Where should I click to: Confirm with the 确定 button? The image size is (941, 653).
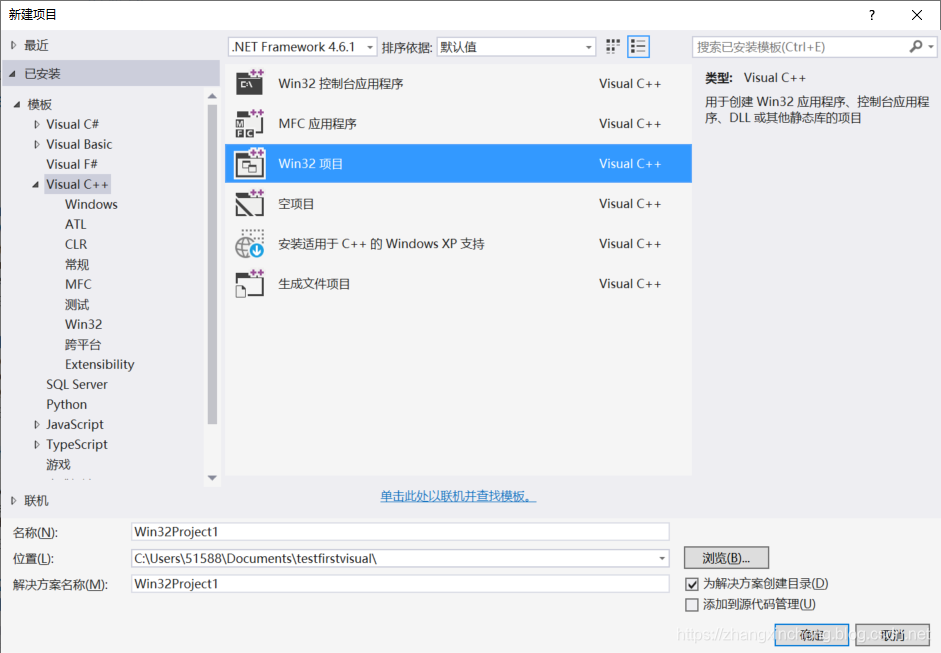(811, 635)
